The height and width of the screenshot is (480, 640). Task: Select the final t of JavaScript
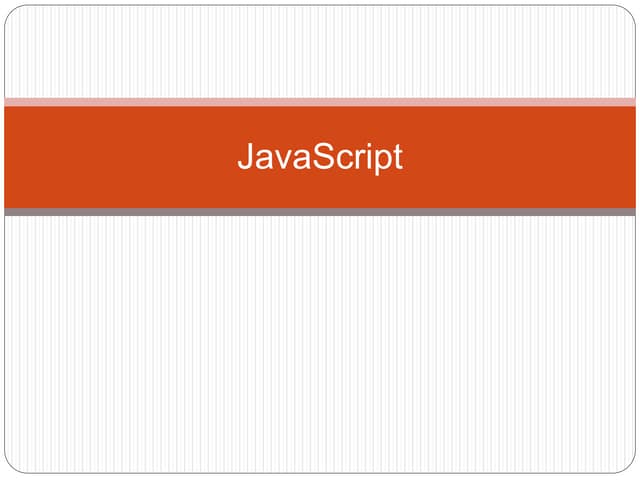[x=397, y=157]
